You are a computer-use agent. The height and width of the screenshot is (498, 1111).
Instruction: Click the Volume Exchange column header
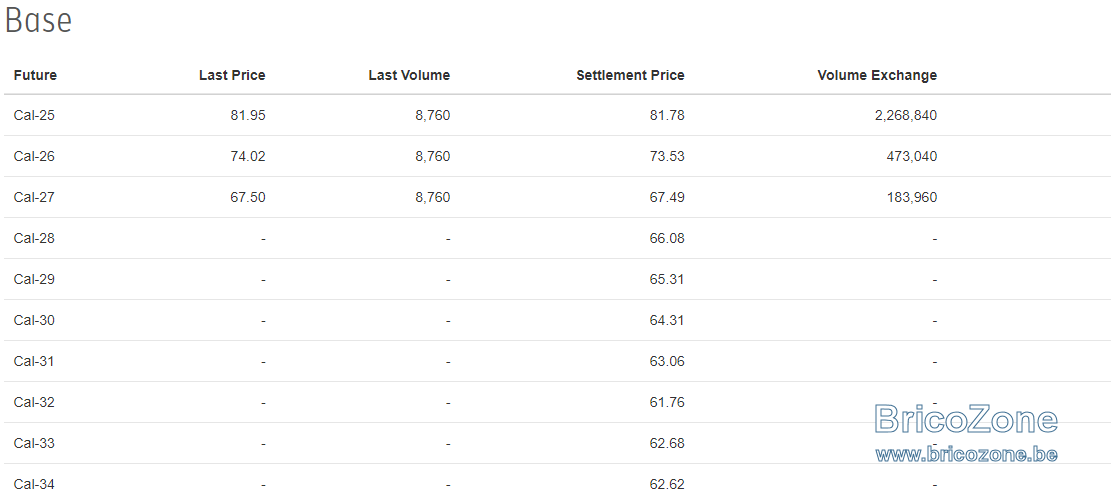pos(877,75)
